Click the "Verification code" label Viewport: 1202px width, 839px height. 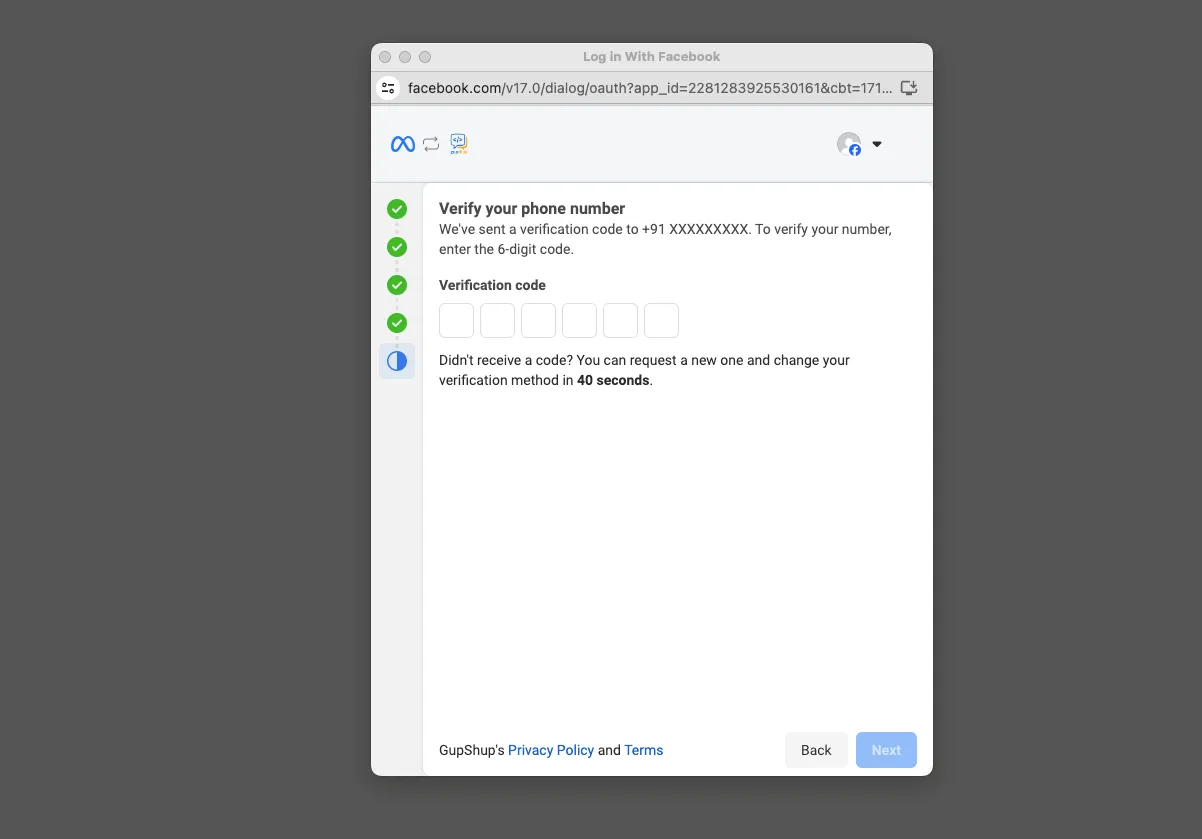click(x=492, y=285)
